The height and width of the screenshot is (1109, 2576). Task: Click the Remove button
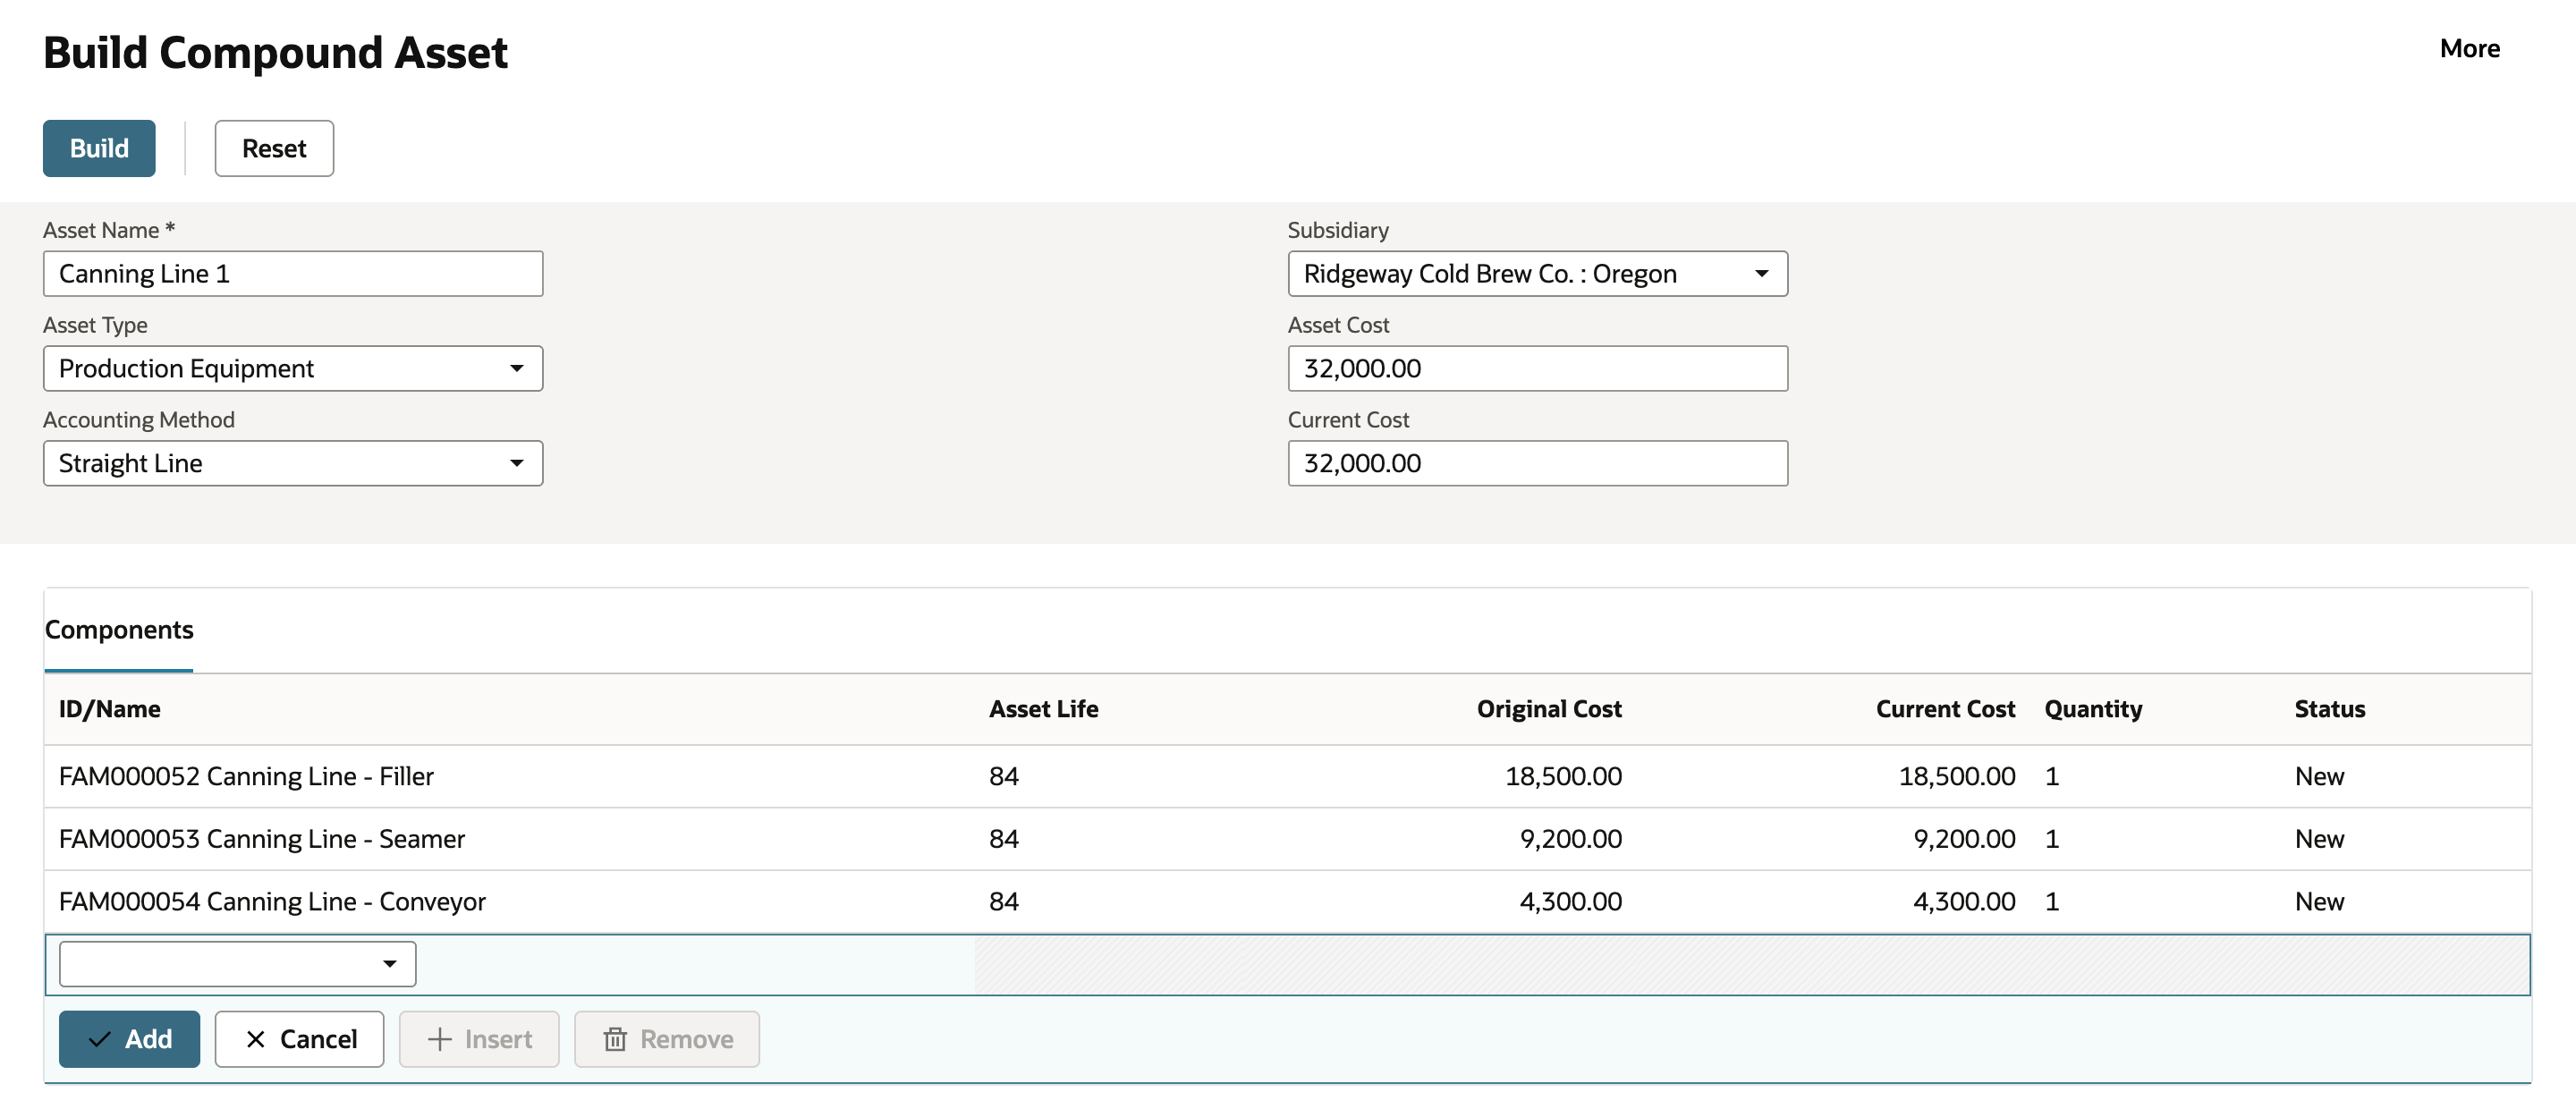point(667,1038)
